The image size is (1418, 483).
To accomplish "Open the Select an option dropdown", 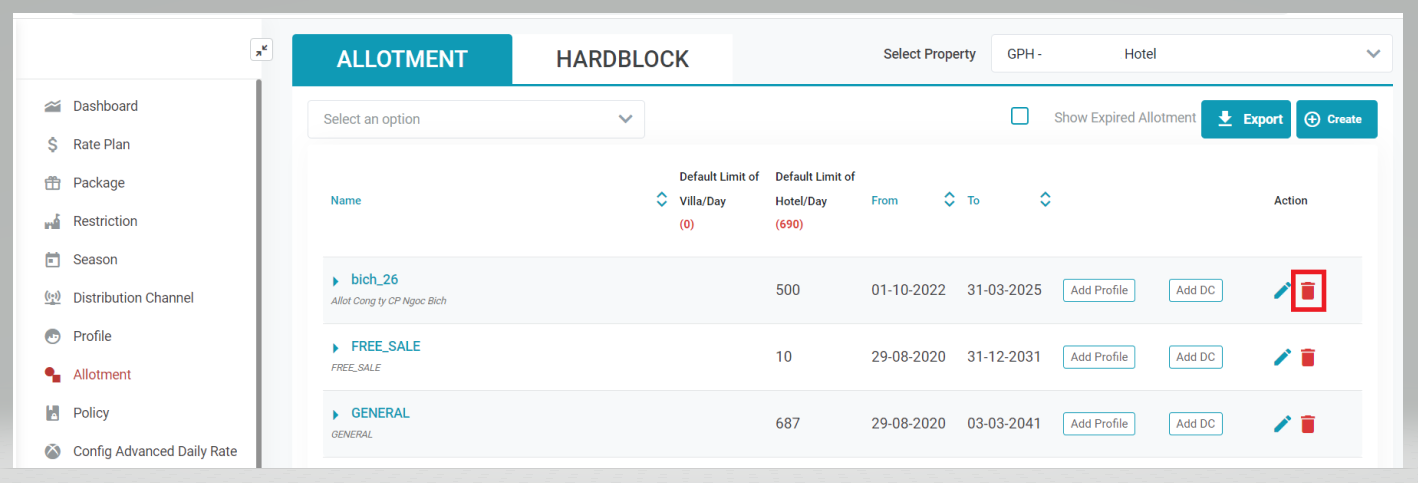I will (x=476, y=119).
